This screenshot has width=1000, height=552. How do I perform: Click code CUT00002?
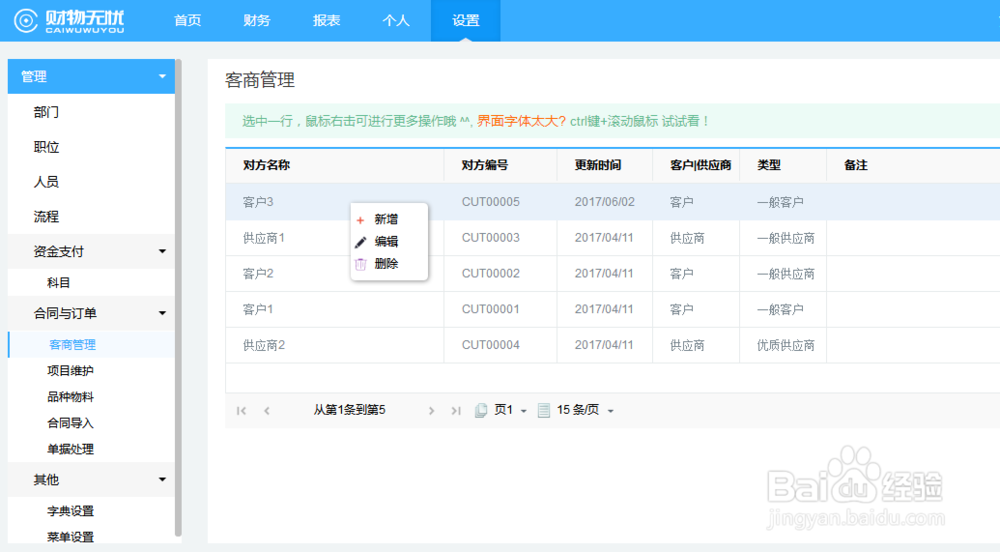click(490, 273)
